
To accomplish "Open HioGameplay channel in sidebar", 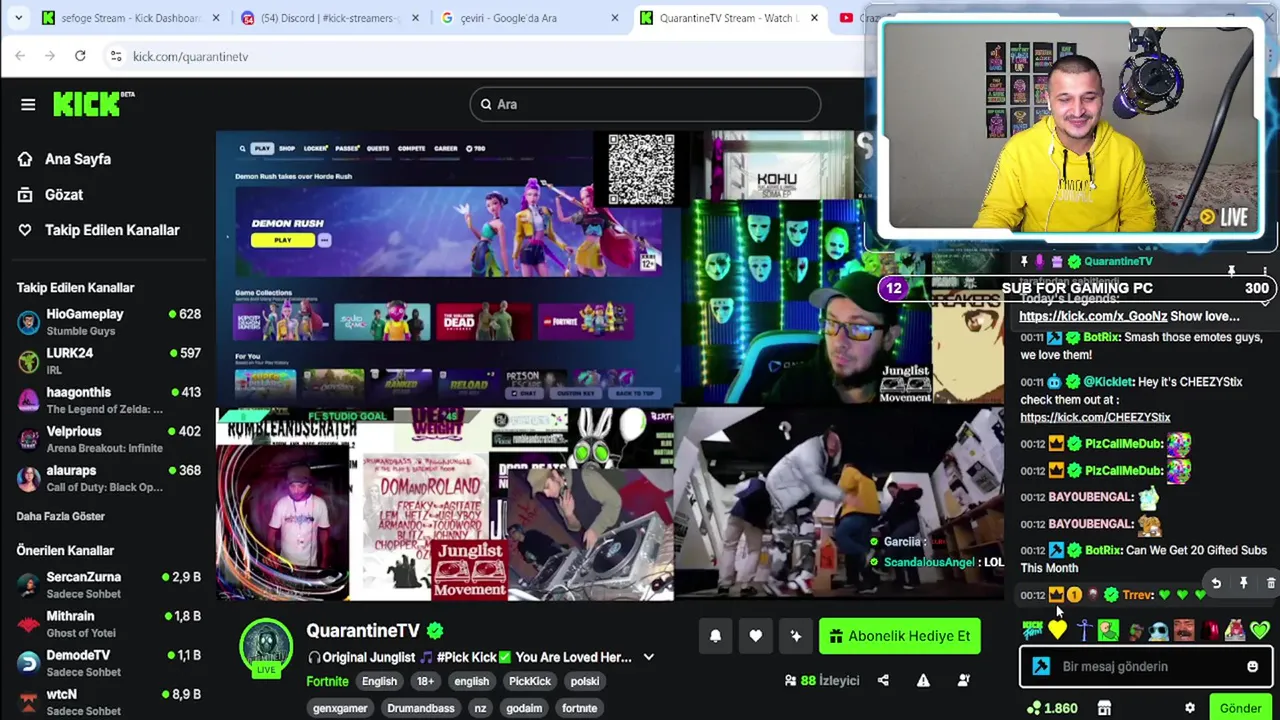I will click(108, 322).
